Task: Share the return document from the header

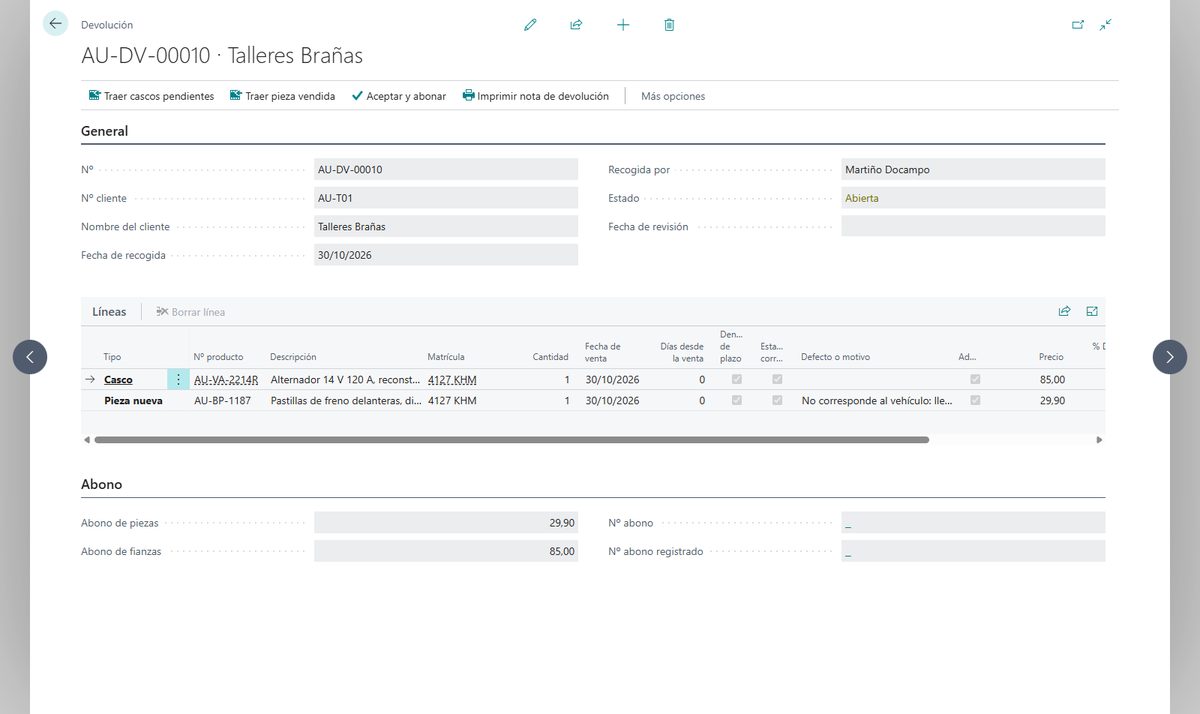Action: coord(576,25)
